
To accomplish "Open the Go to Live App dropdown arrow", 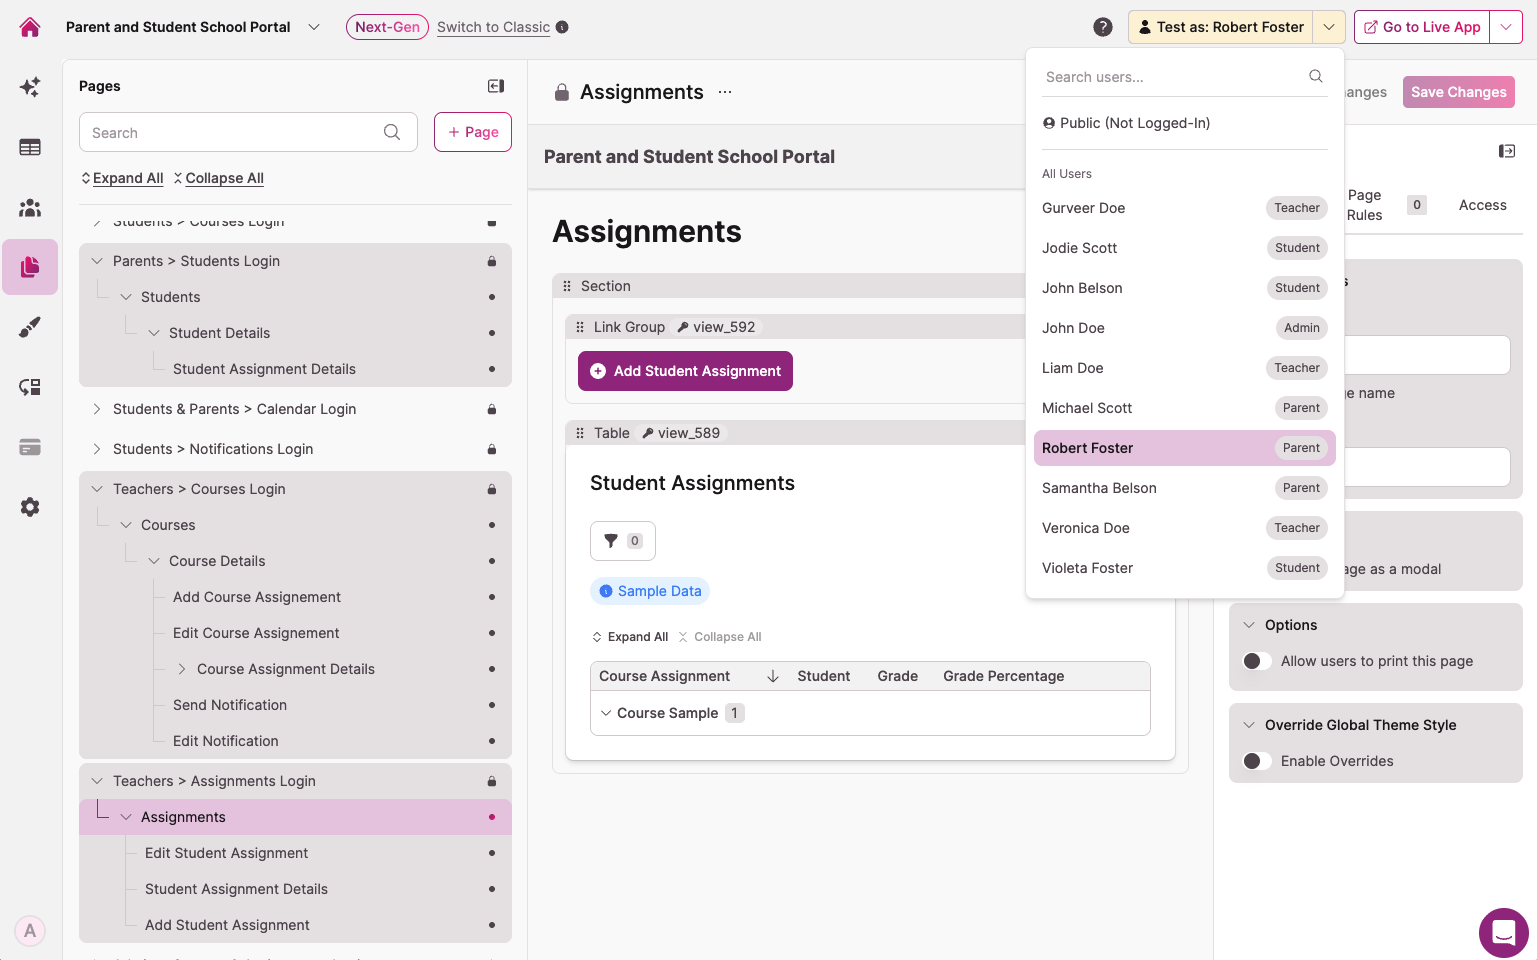I will point(1506,27).
